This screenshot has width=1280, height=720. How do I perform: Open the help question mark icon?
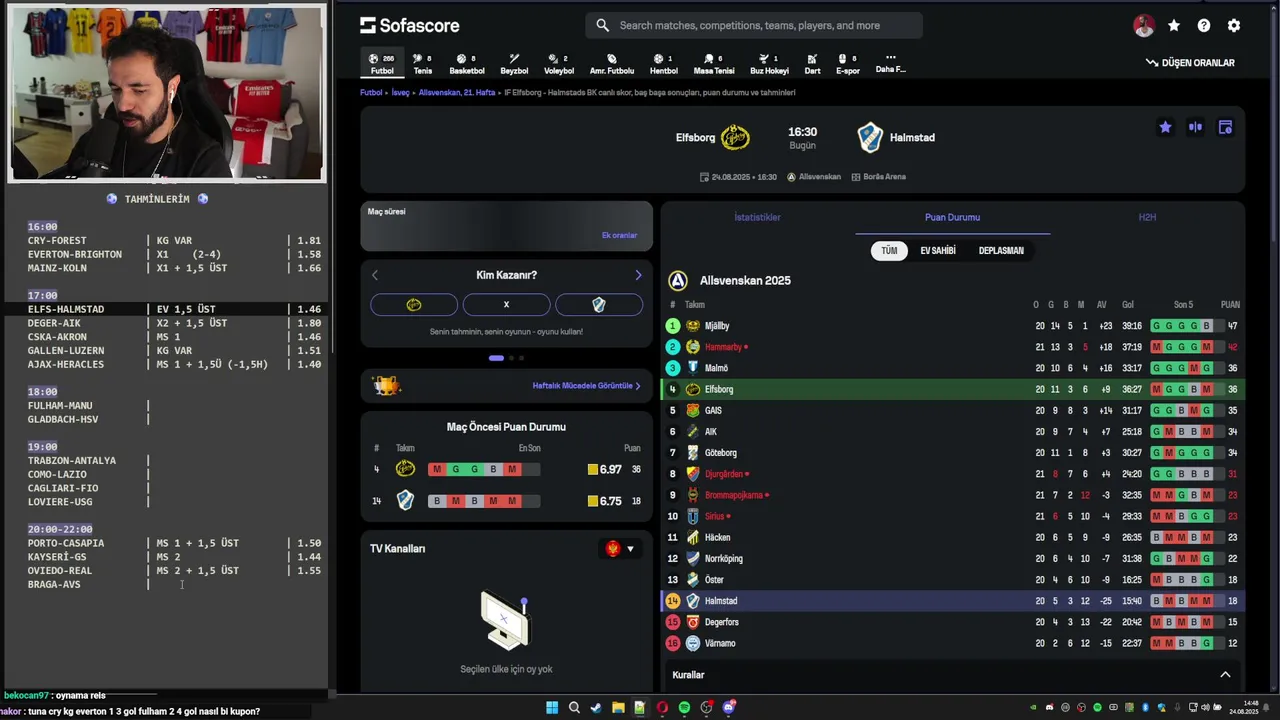click(x=1204, y=26)
